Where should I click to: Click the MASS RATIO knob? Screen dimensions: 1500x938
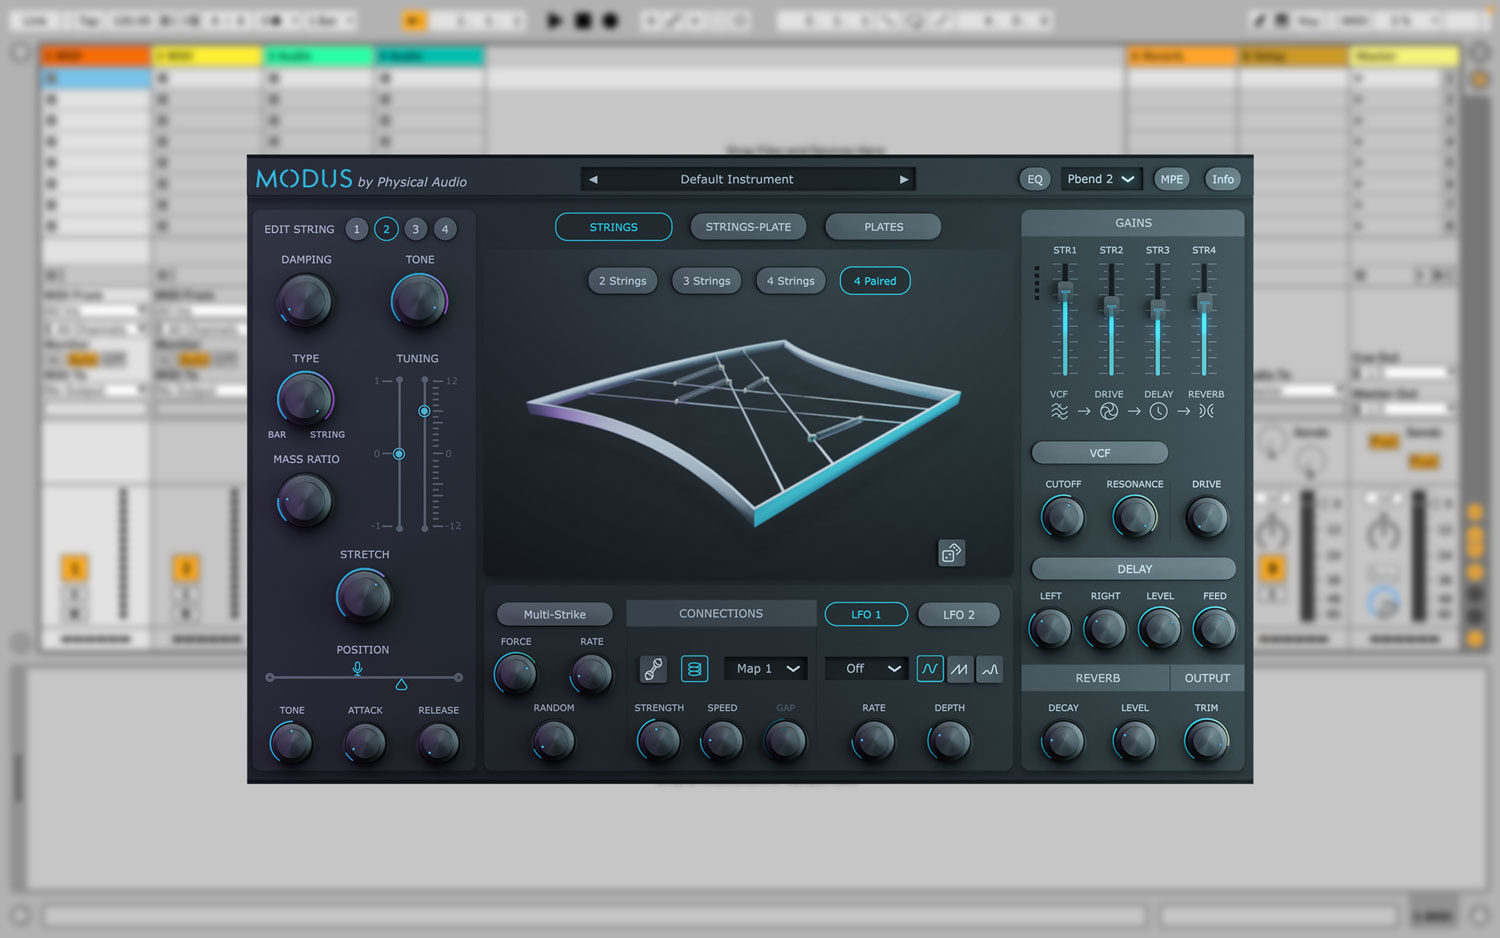[305, 500]
